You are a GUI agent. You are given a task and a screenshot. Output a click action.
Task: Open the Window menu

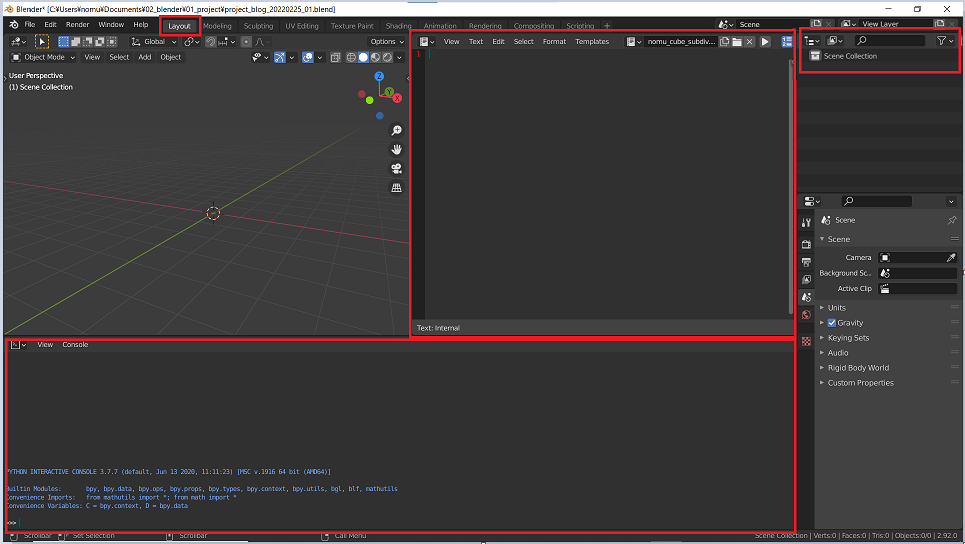111,25
